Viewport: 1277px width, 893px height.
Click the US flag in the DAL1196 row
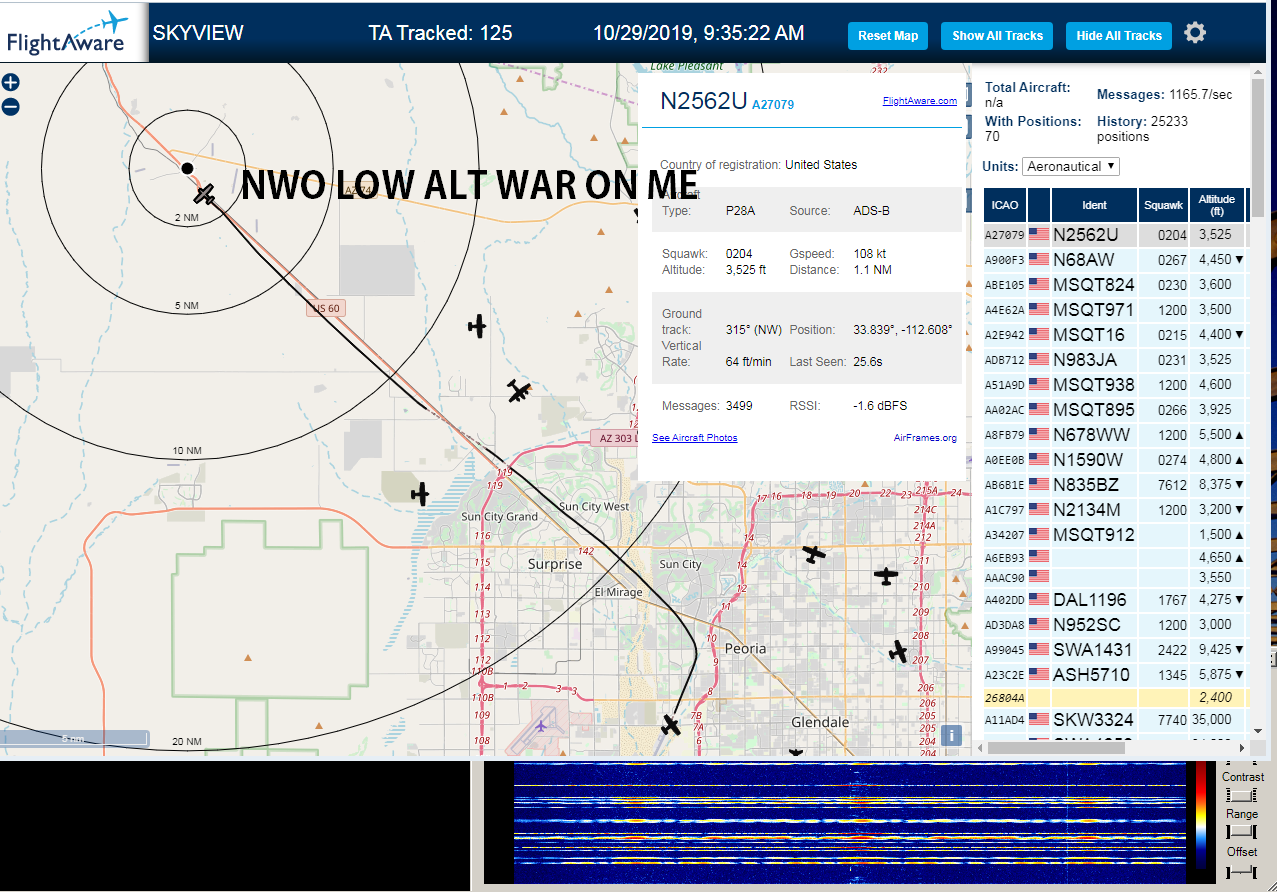[x=1039, y=600]
